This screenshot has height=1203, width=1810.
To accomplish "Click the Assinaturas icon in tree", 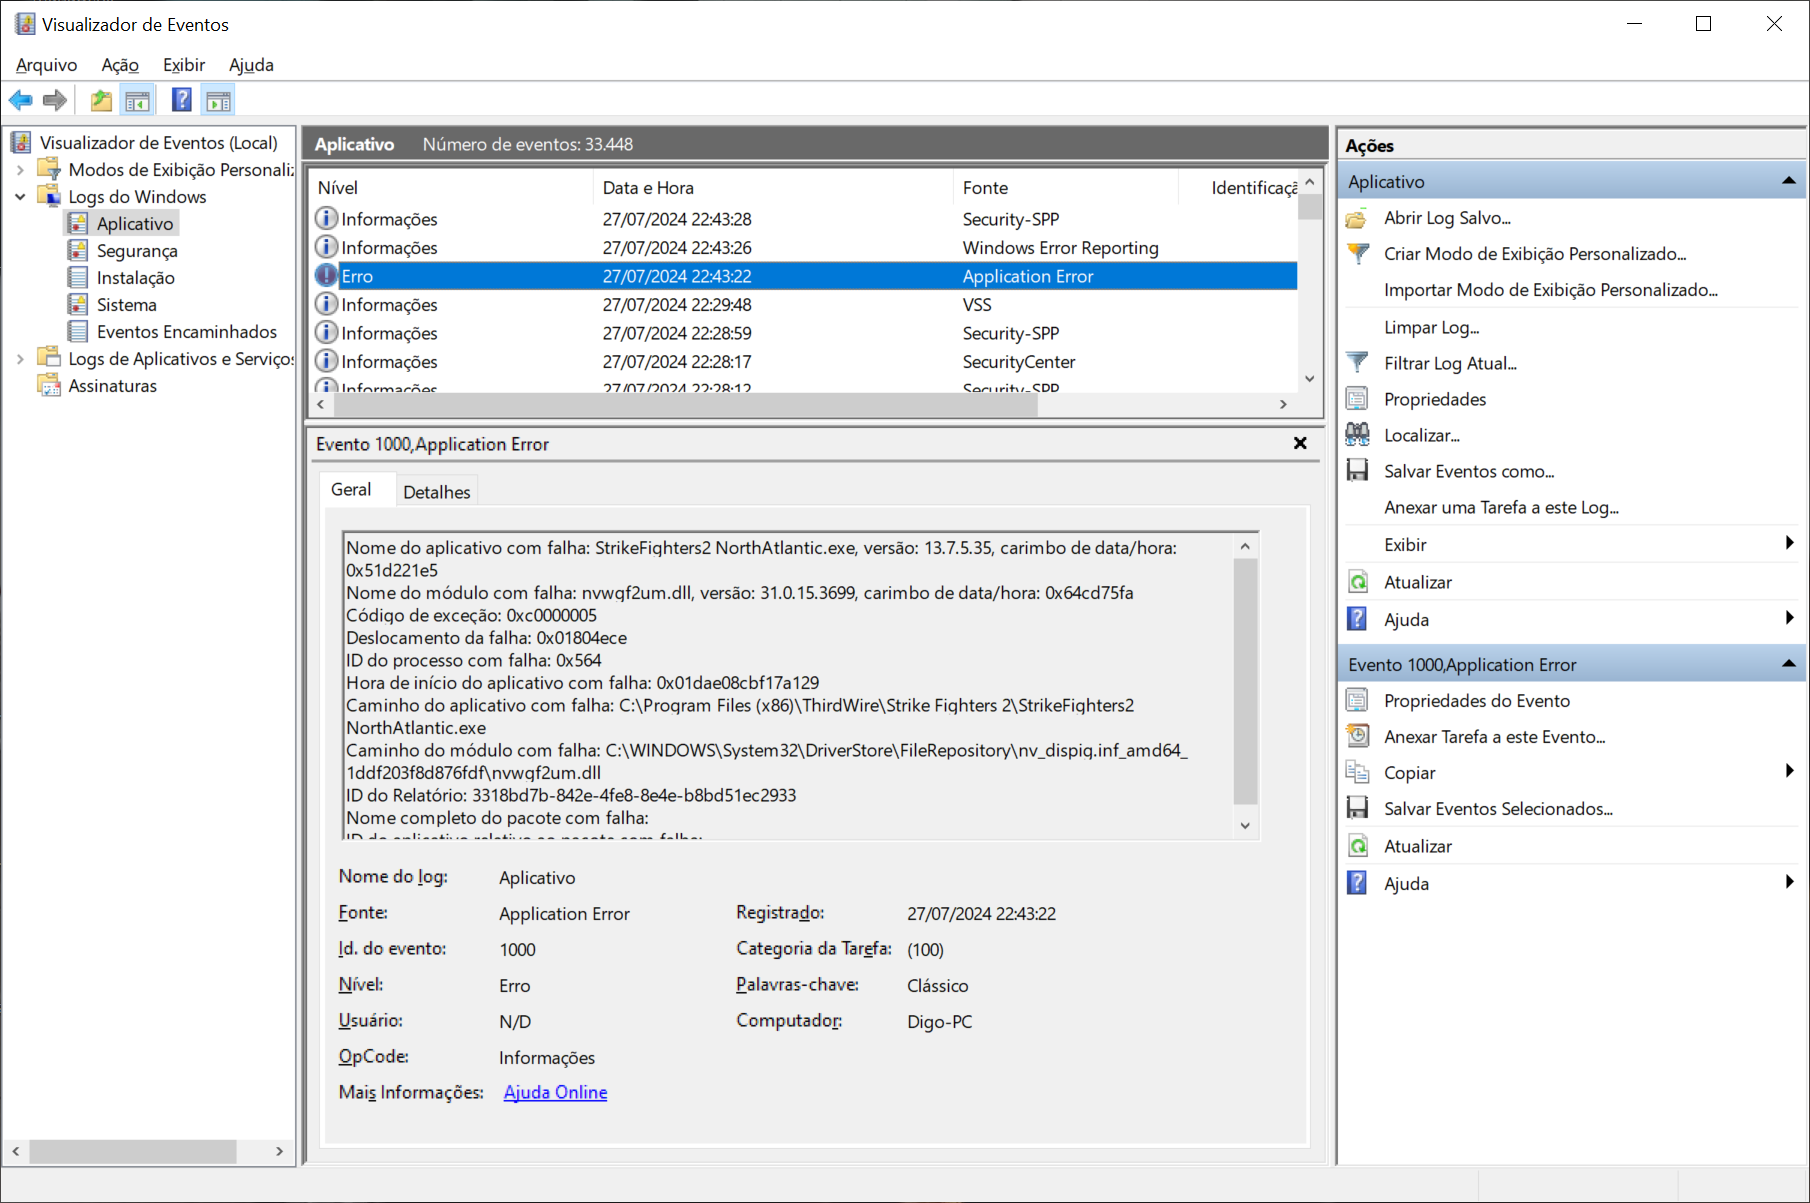I will pyautogui.click(x=49, y=386).
